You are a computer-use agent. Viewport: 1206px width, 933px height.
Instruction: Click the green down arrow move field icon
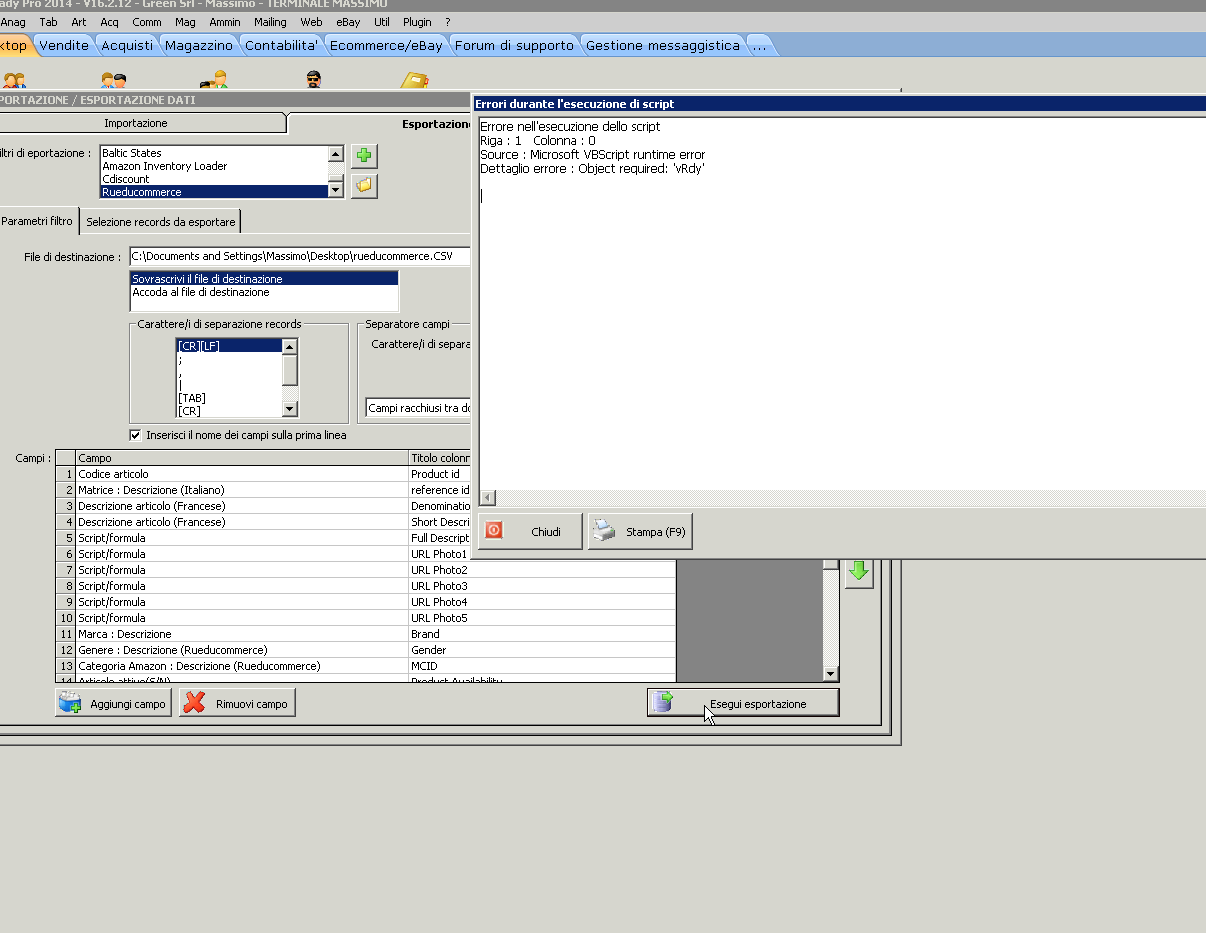(x=859, y=573)
